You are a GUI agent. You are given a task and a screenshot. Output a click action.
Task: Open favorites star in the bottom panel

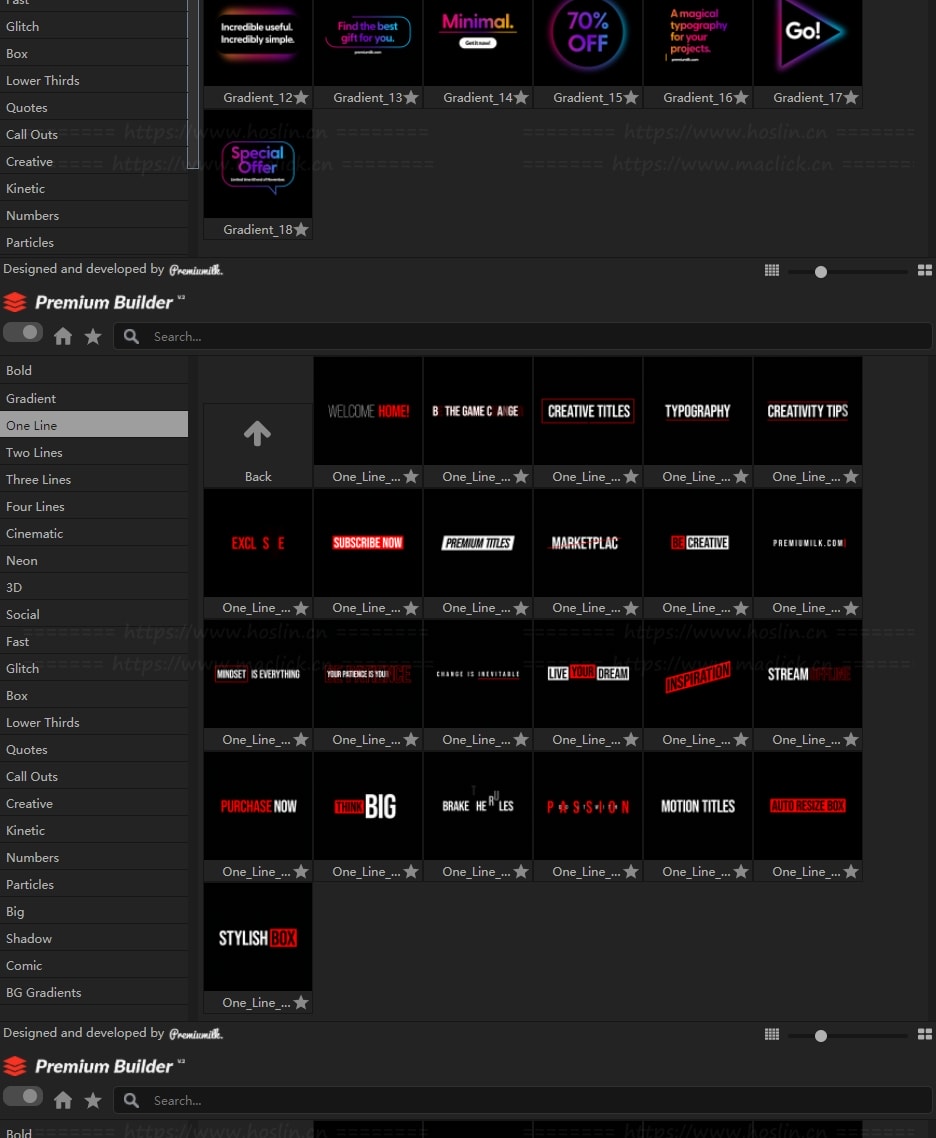[93, 1100]
